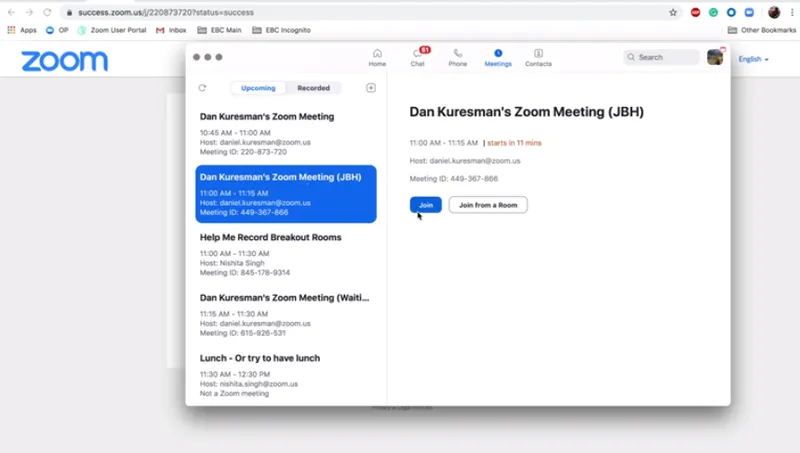Image resolution: width=800 pixels, height=453 pixels.
Task: Switch to the Upcoming tab
Action: [258, 88]
